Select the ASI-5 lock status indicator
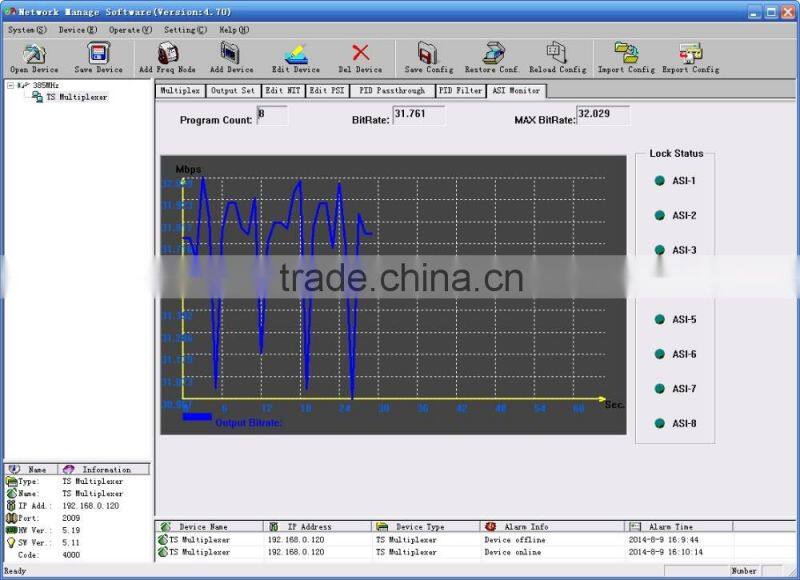The image size is (800, 580). pos(659,320)
